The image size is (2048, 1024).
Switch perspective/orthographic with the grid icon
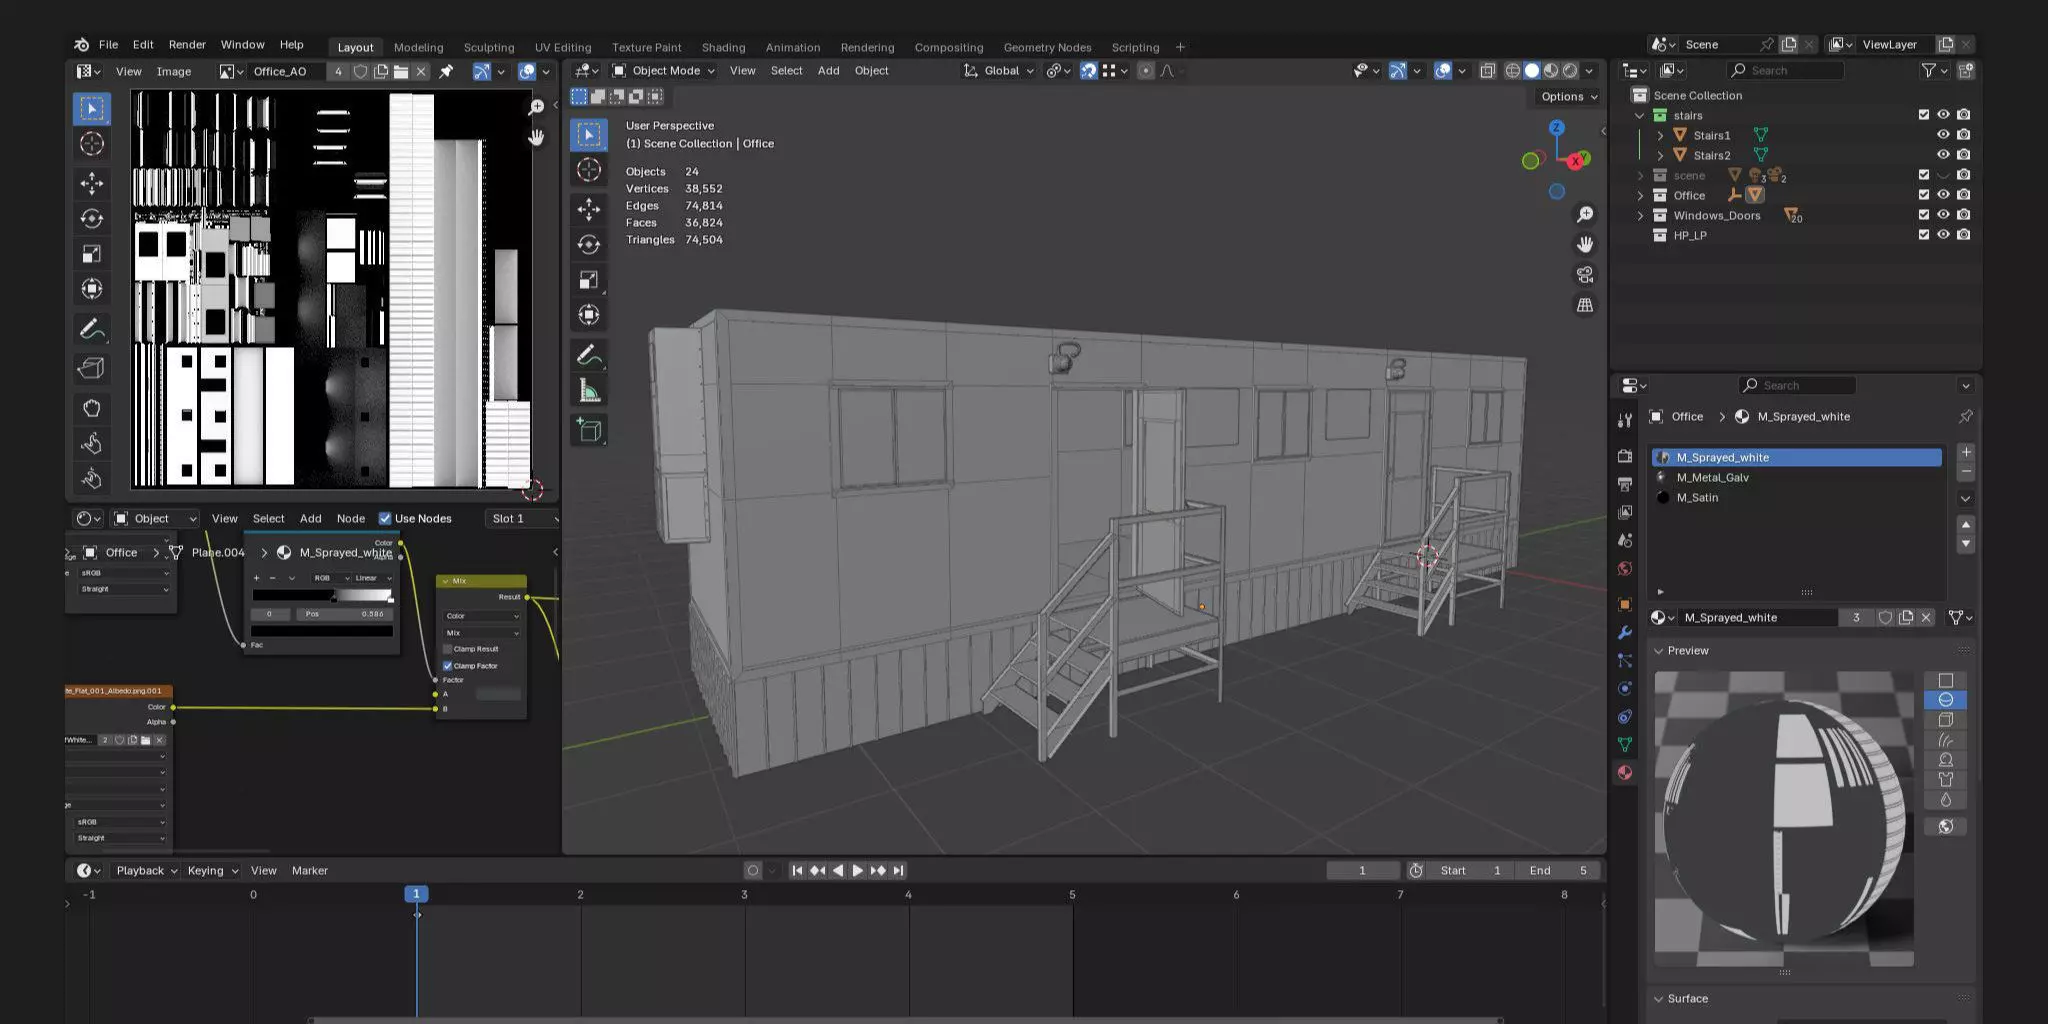tap(1585, 305)
